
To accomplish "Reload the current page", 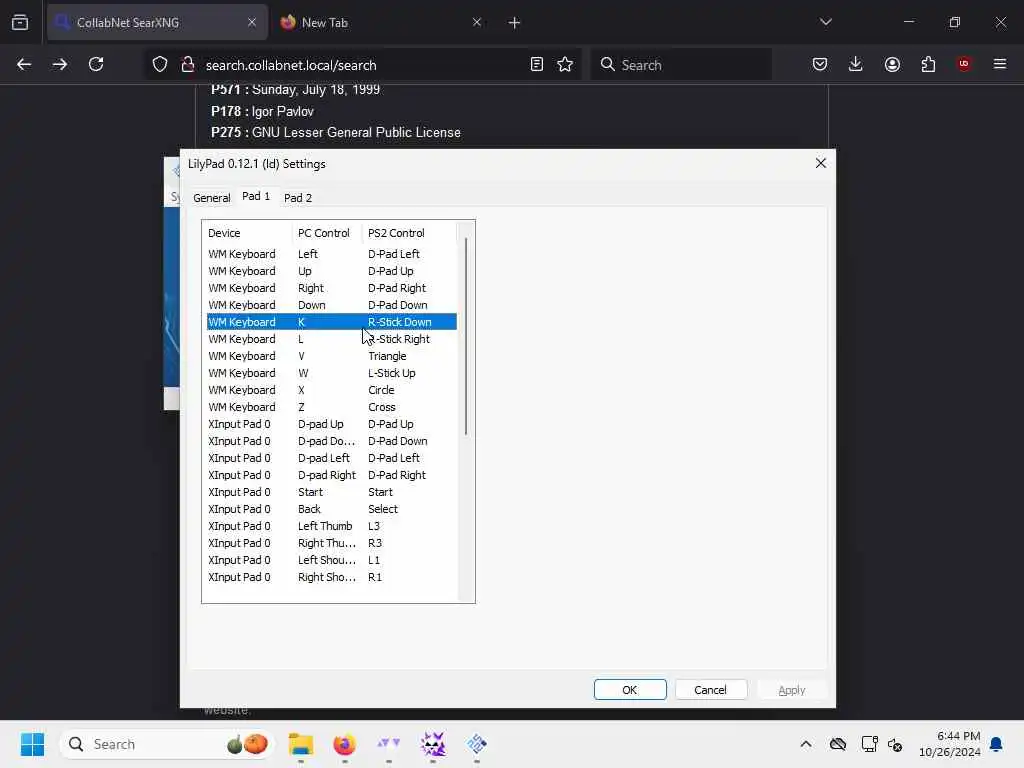I will tap(96, 64).
